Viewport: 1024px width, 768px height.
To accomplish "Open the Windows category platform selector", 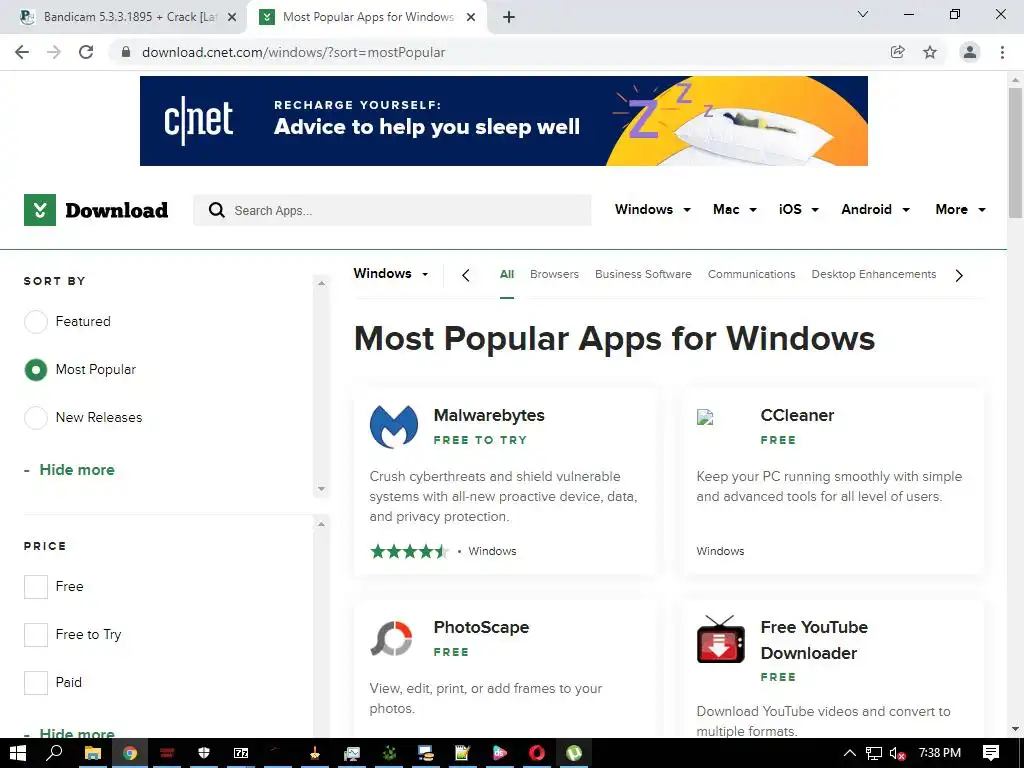I will click(391, 274).
